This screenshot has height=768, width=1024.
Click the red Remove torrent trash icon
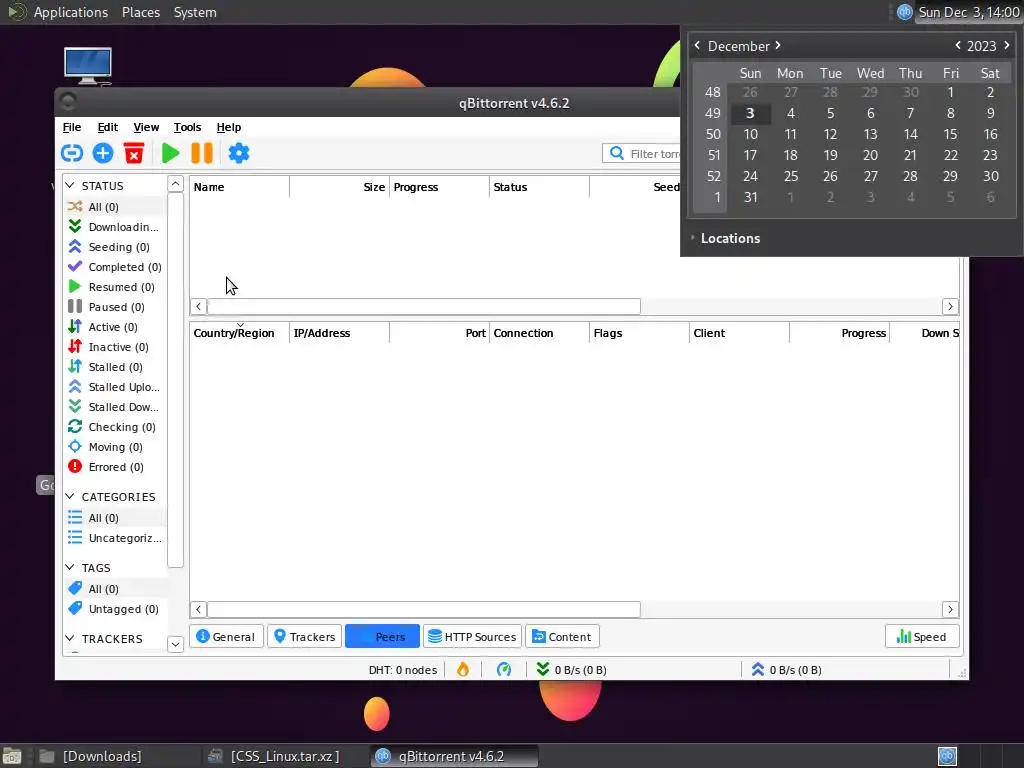[134, 153]
